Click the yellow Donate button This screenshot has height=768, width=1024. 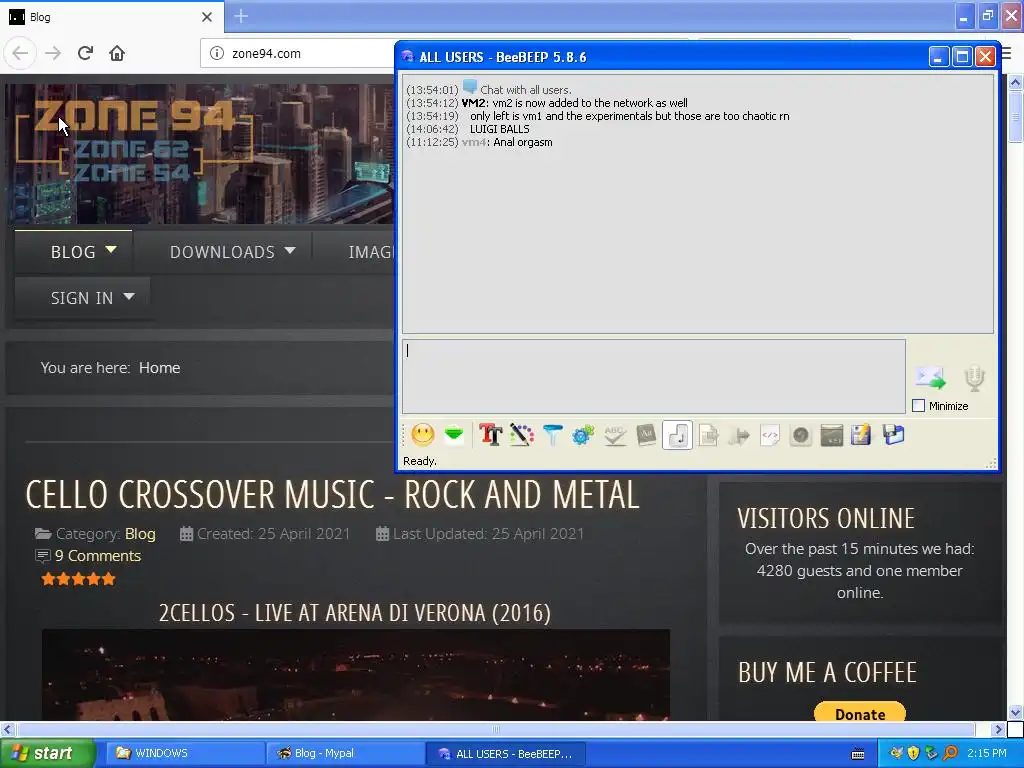[860, 712]
